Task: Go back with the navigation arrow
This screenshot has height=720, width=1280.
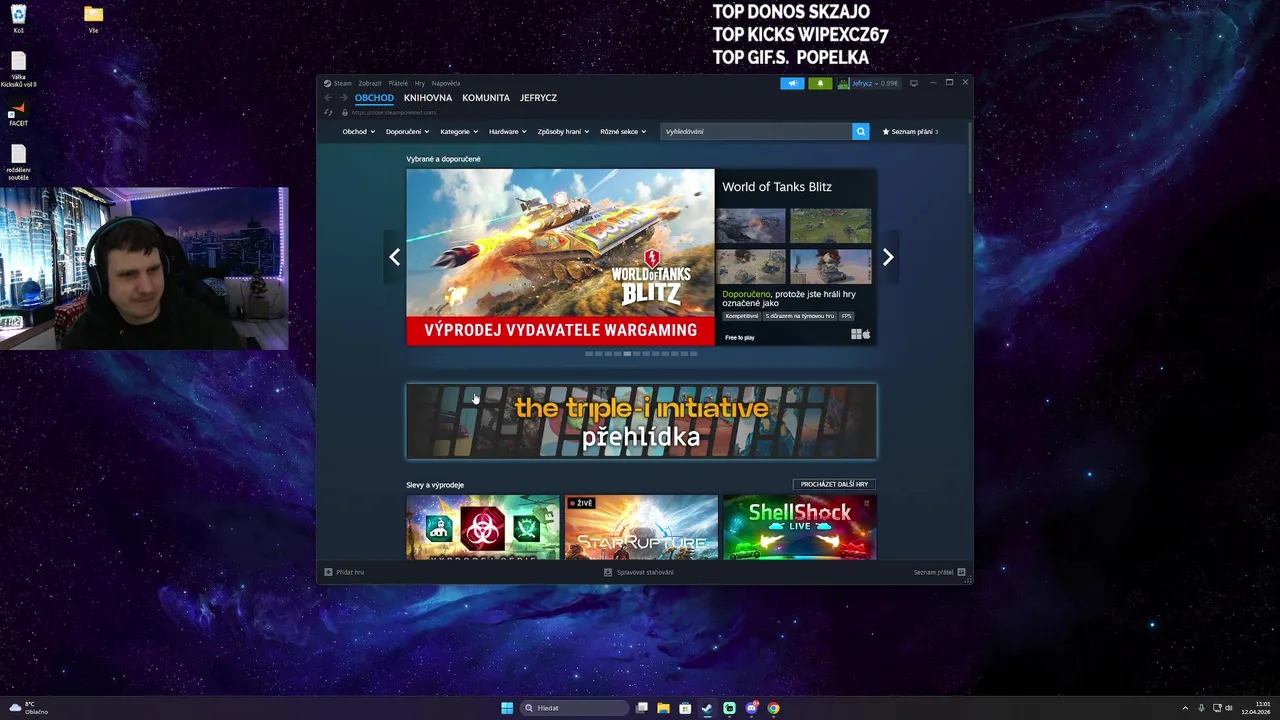Action: pyautogui.click(x=328, y=98)
